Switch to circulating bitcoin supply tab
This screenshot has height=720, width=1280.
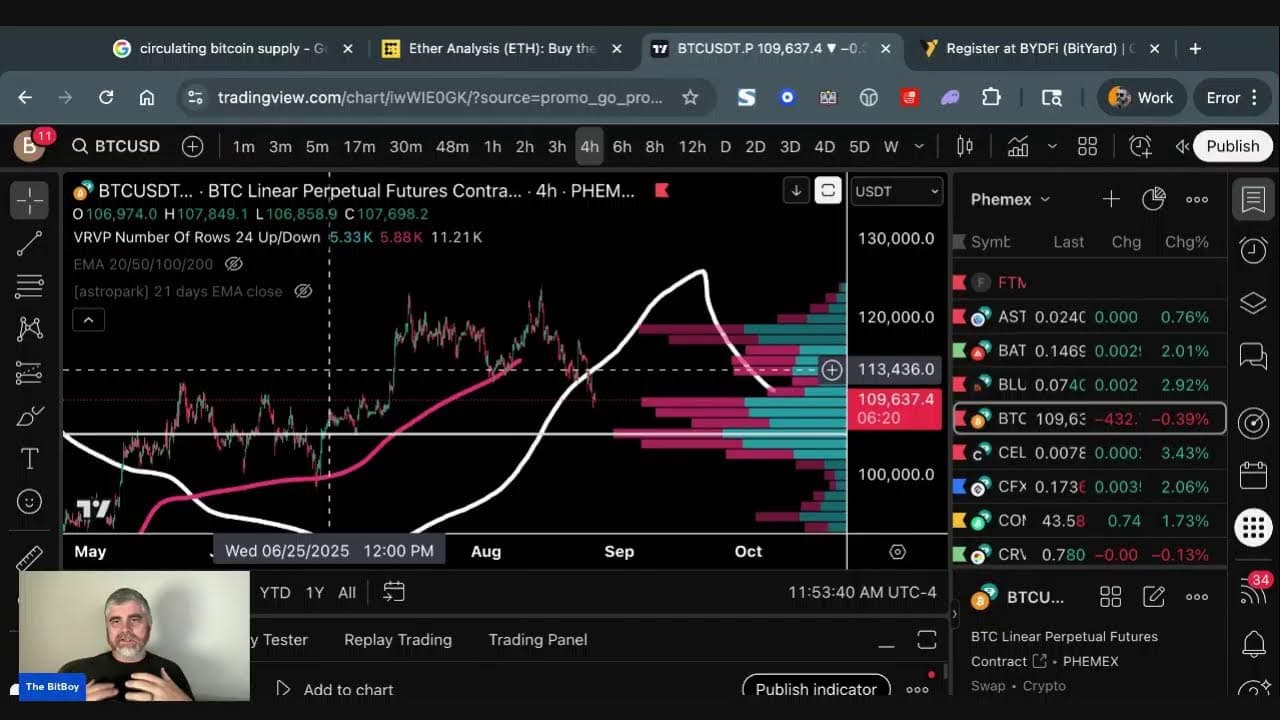[232, 48]
